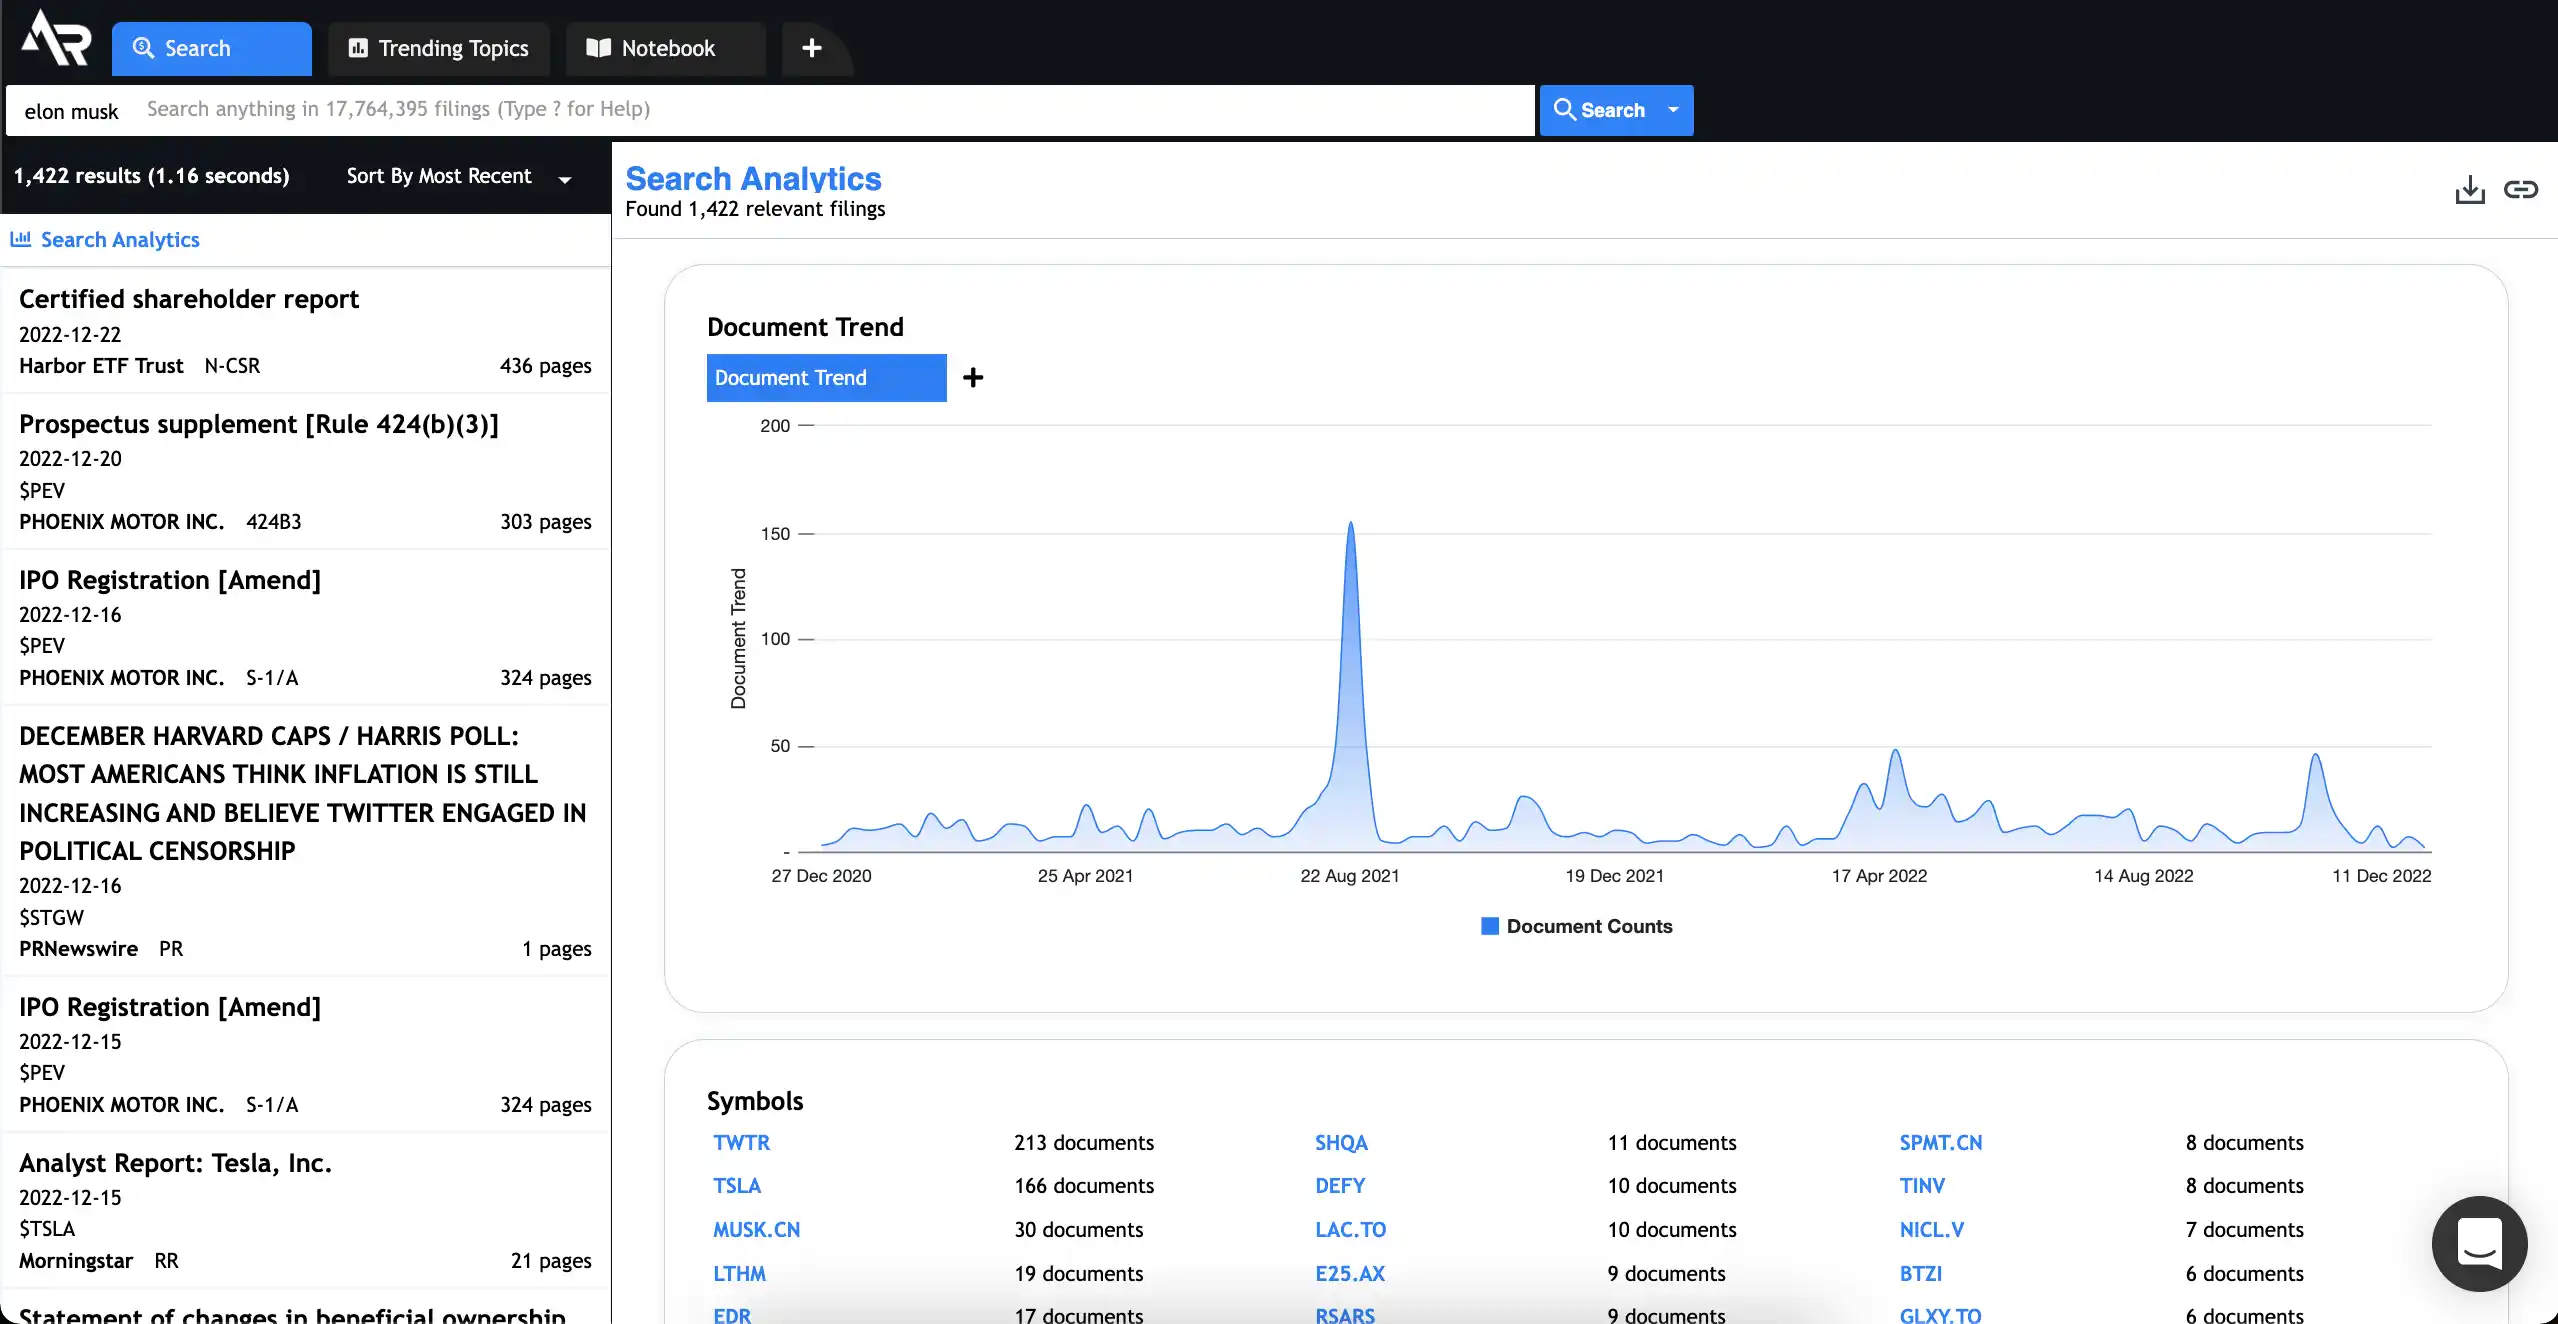Click magnifier icon in Search tab
The width and height of the screenshot is (2558, 1324).
(x=144, y=48)
